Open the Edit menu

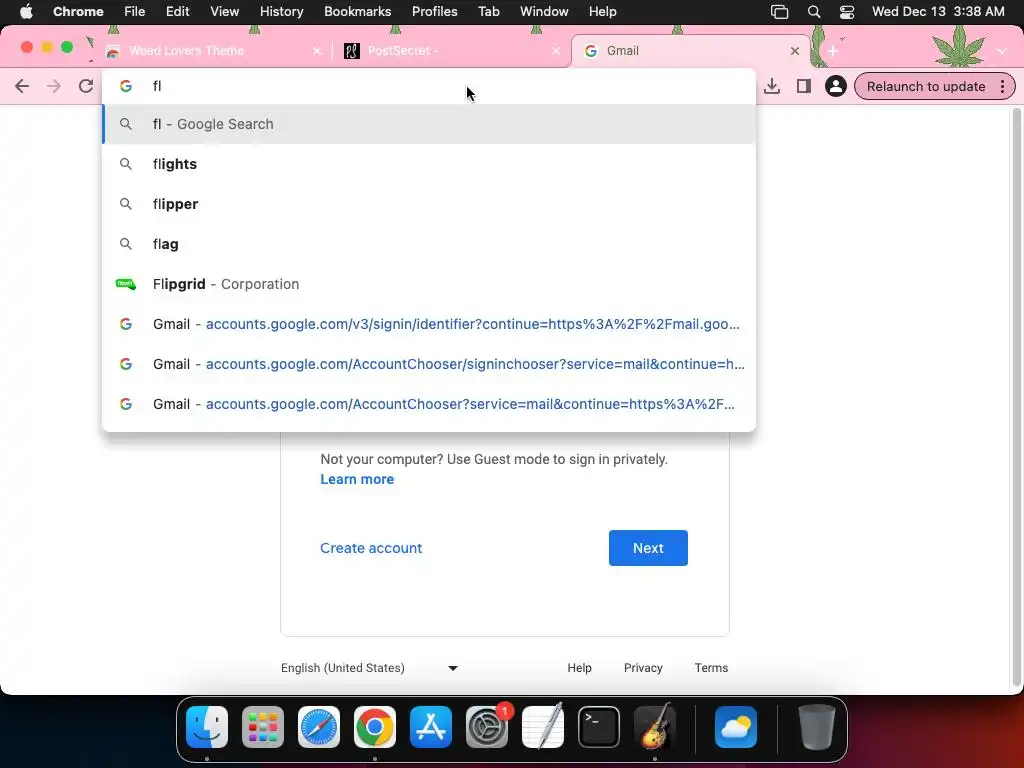click(177, 12)
